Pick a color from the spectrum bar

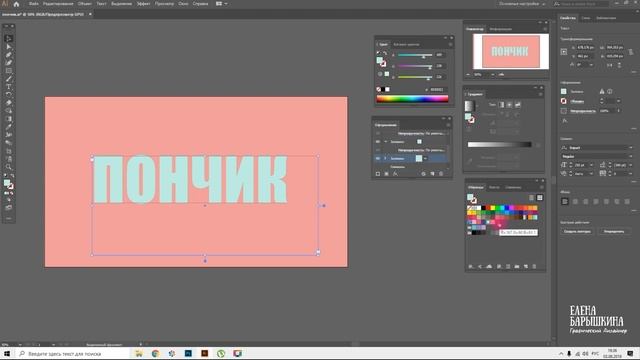pos(412,98)
